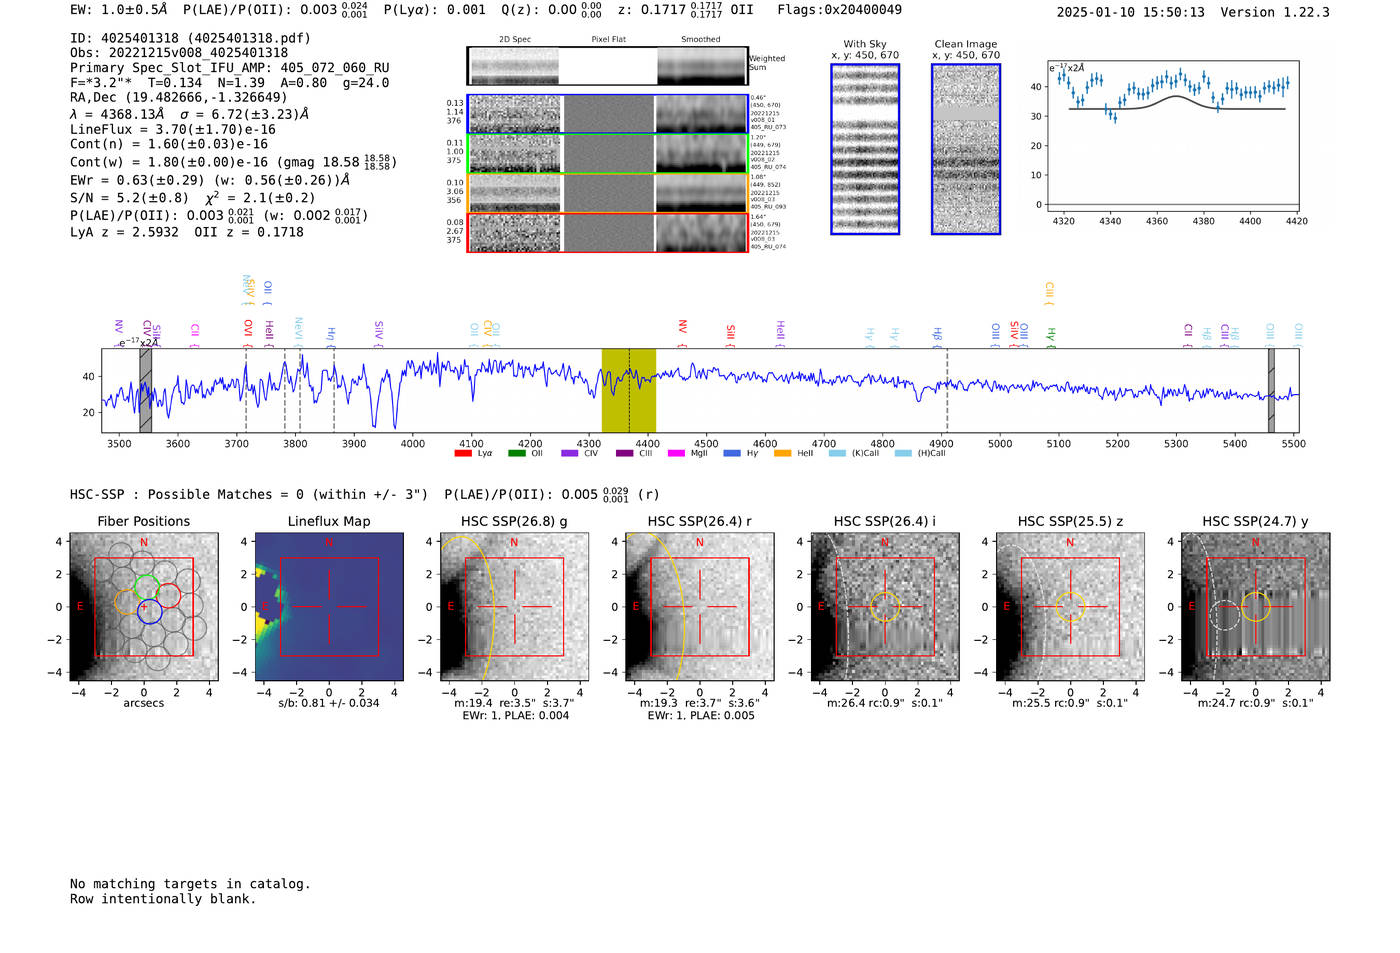Click the OII green legend swatch

[x=516, y=453]
